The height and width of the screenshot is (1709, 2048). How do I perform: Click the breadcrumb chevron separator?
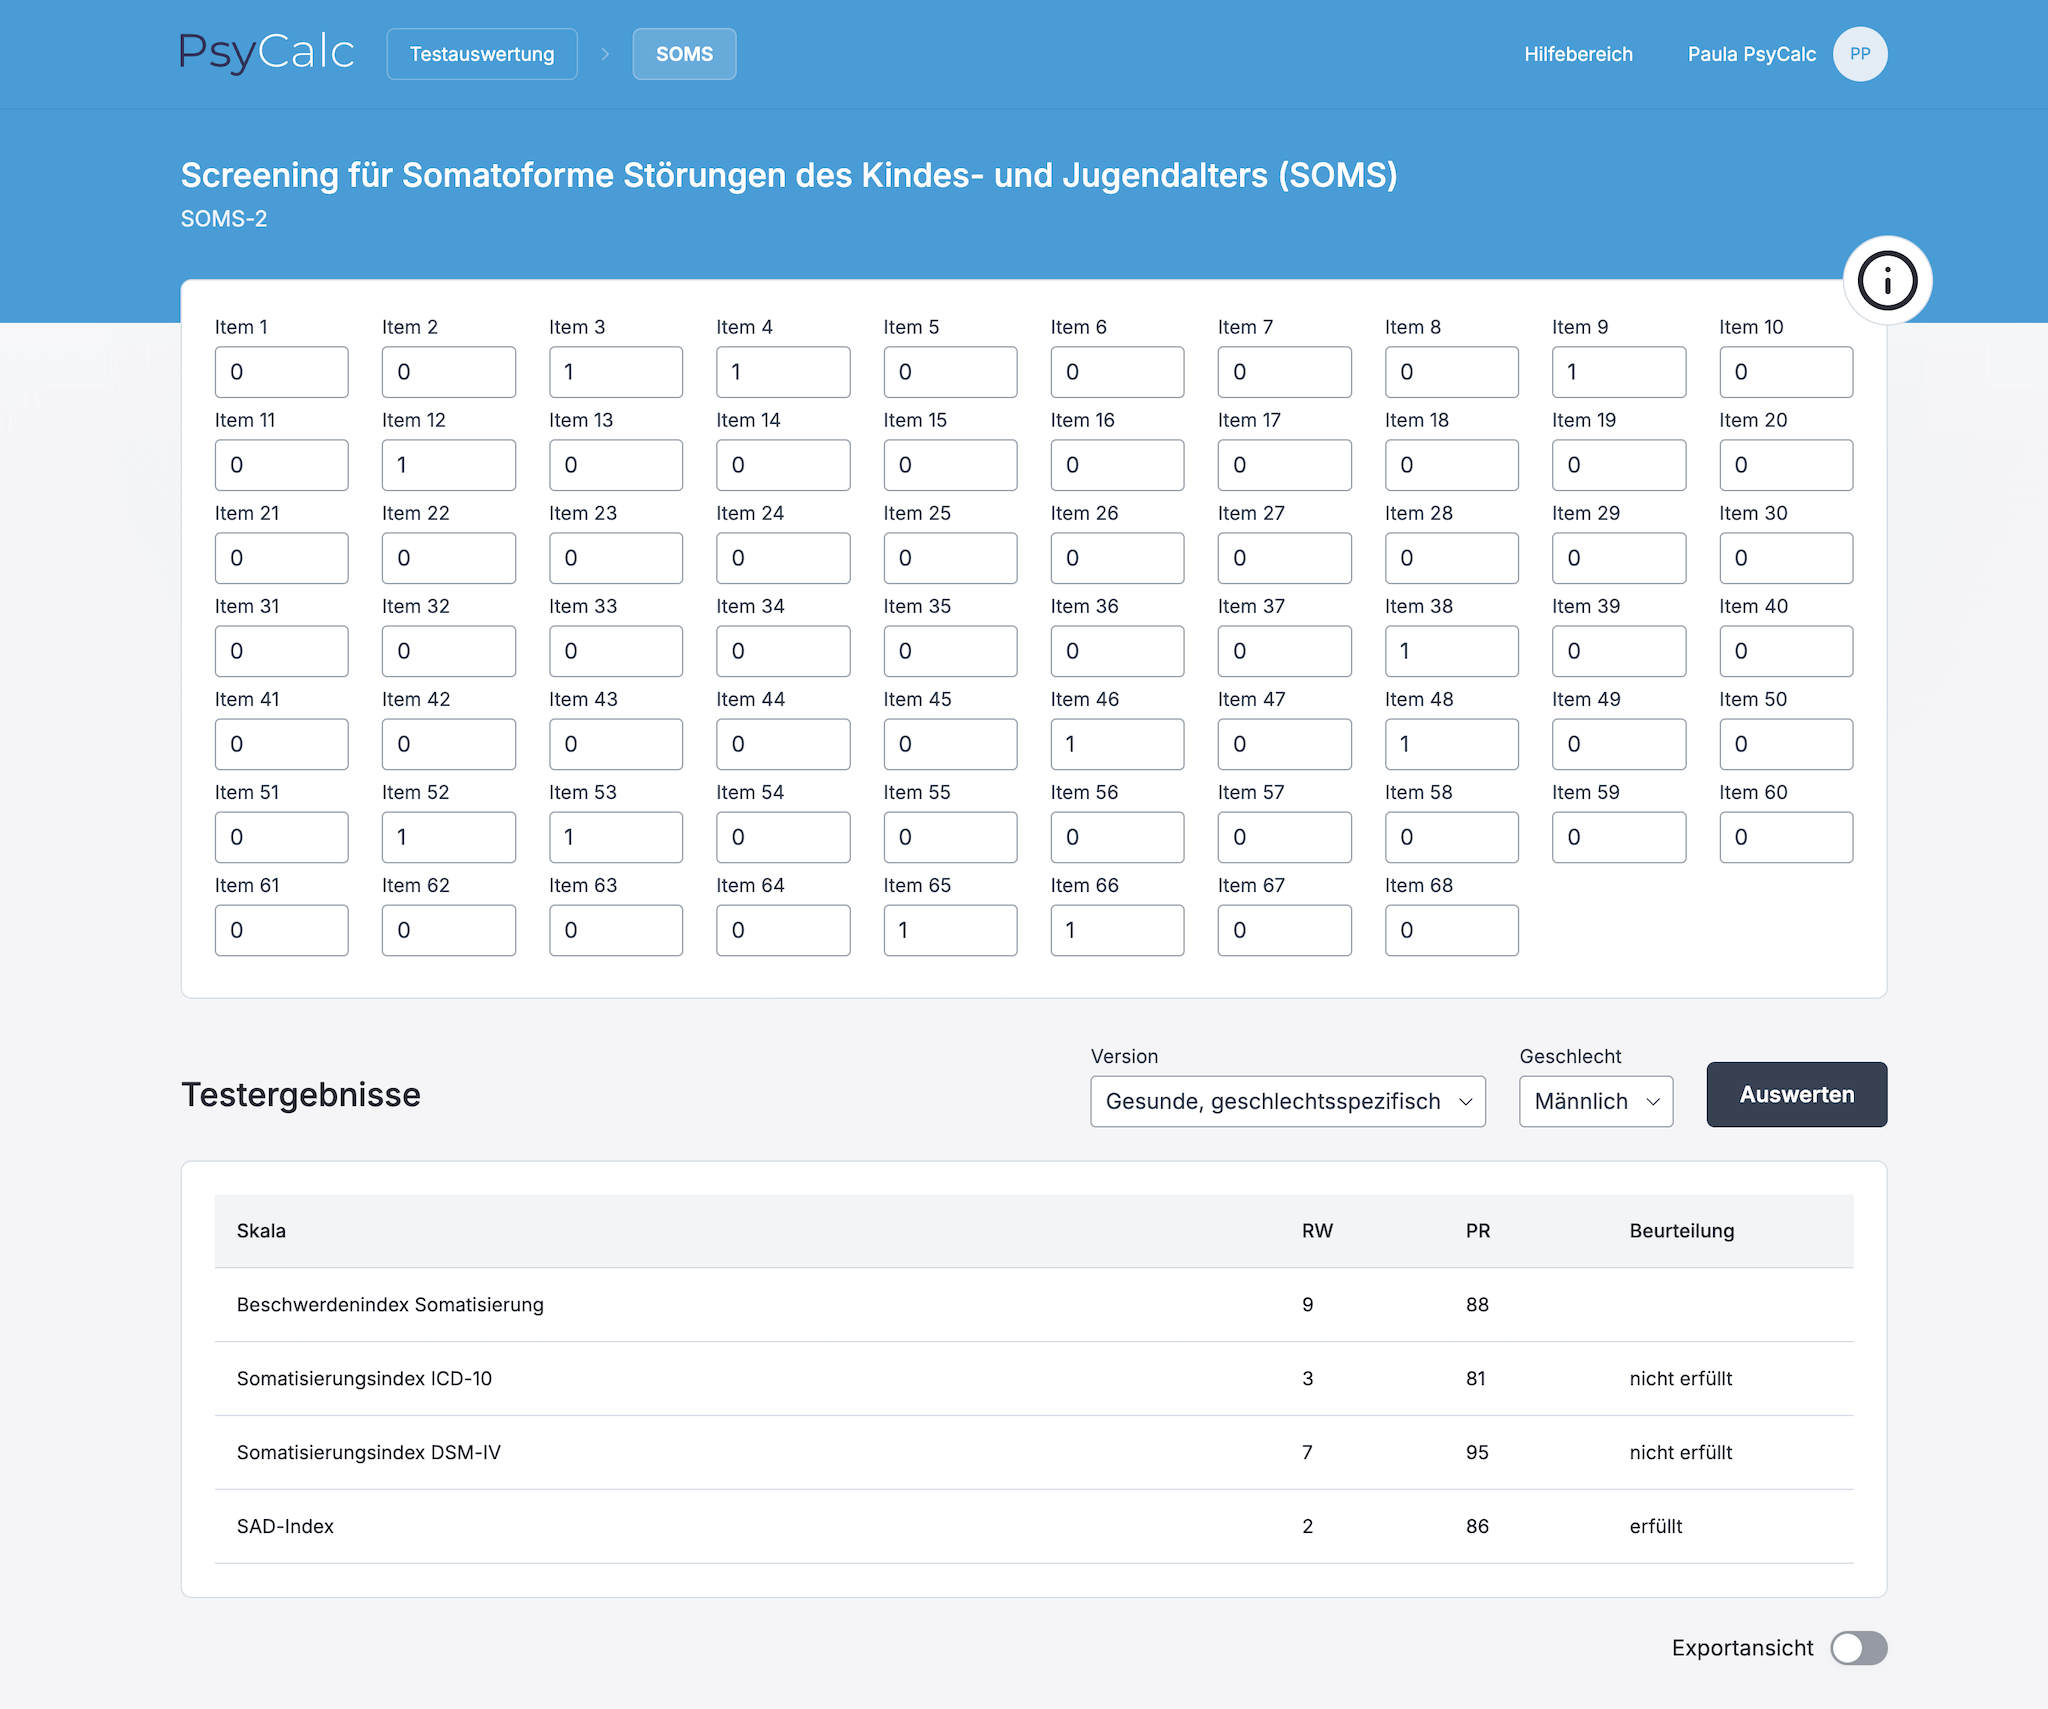605,54
